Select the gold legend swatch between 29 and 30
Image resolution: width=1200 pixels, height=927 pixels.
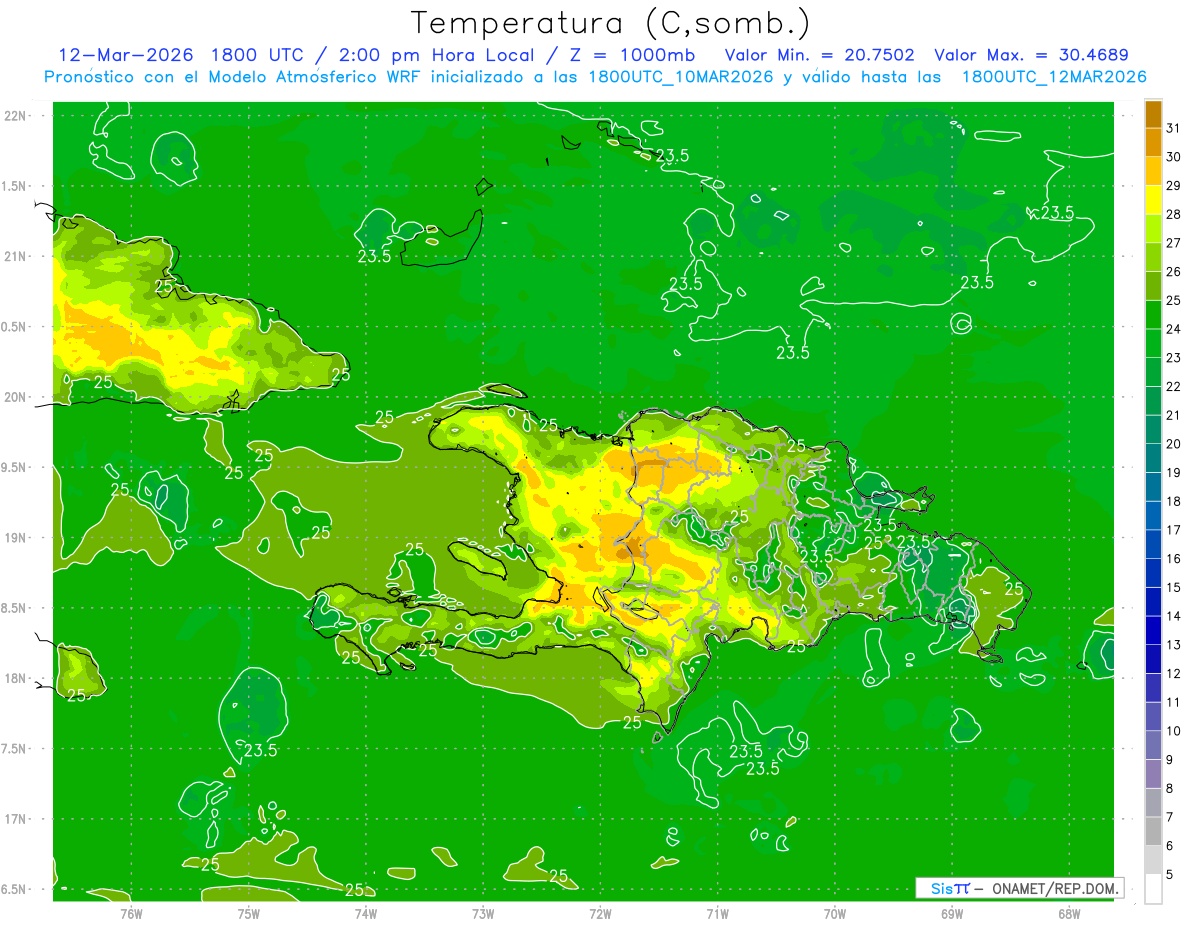pyautogui.click(x=1153, y=171)
